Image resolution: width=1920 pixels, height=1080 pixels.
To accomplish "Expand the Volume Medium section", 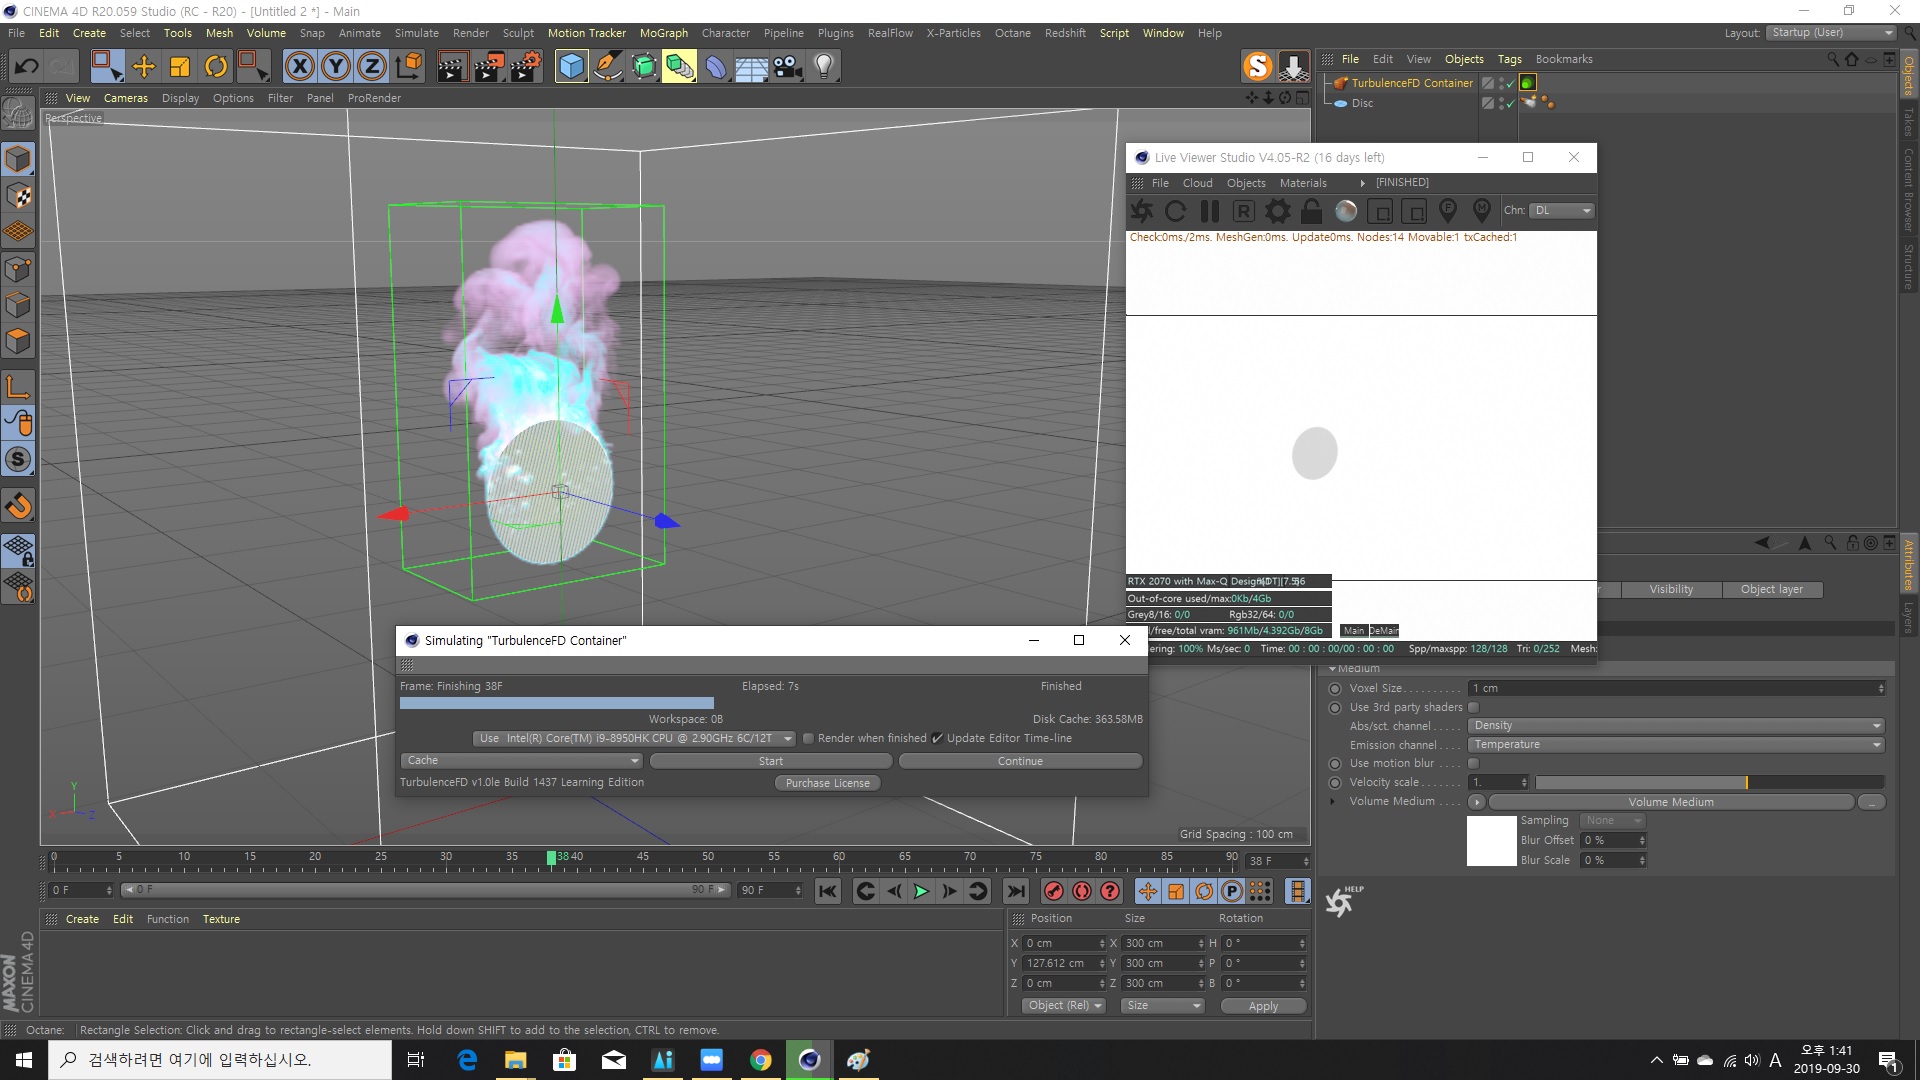I will tap(1332, 801).
